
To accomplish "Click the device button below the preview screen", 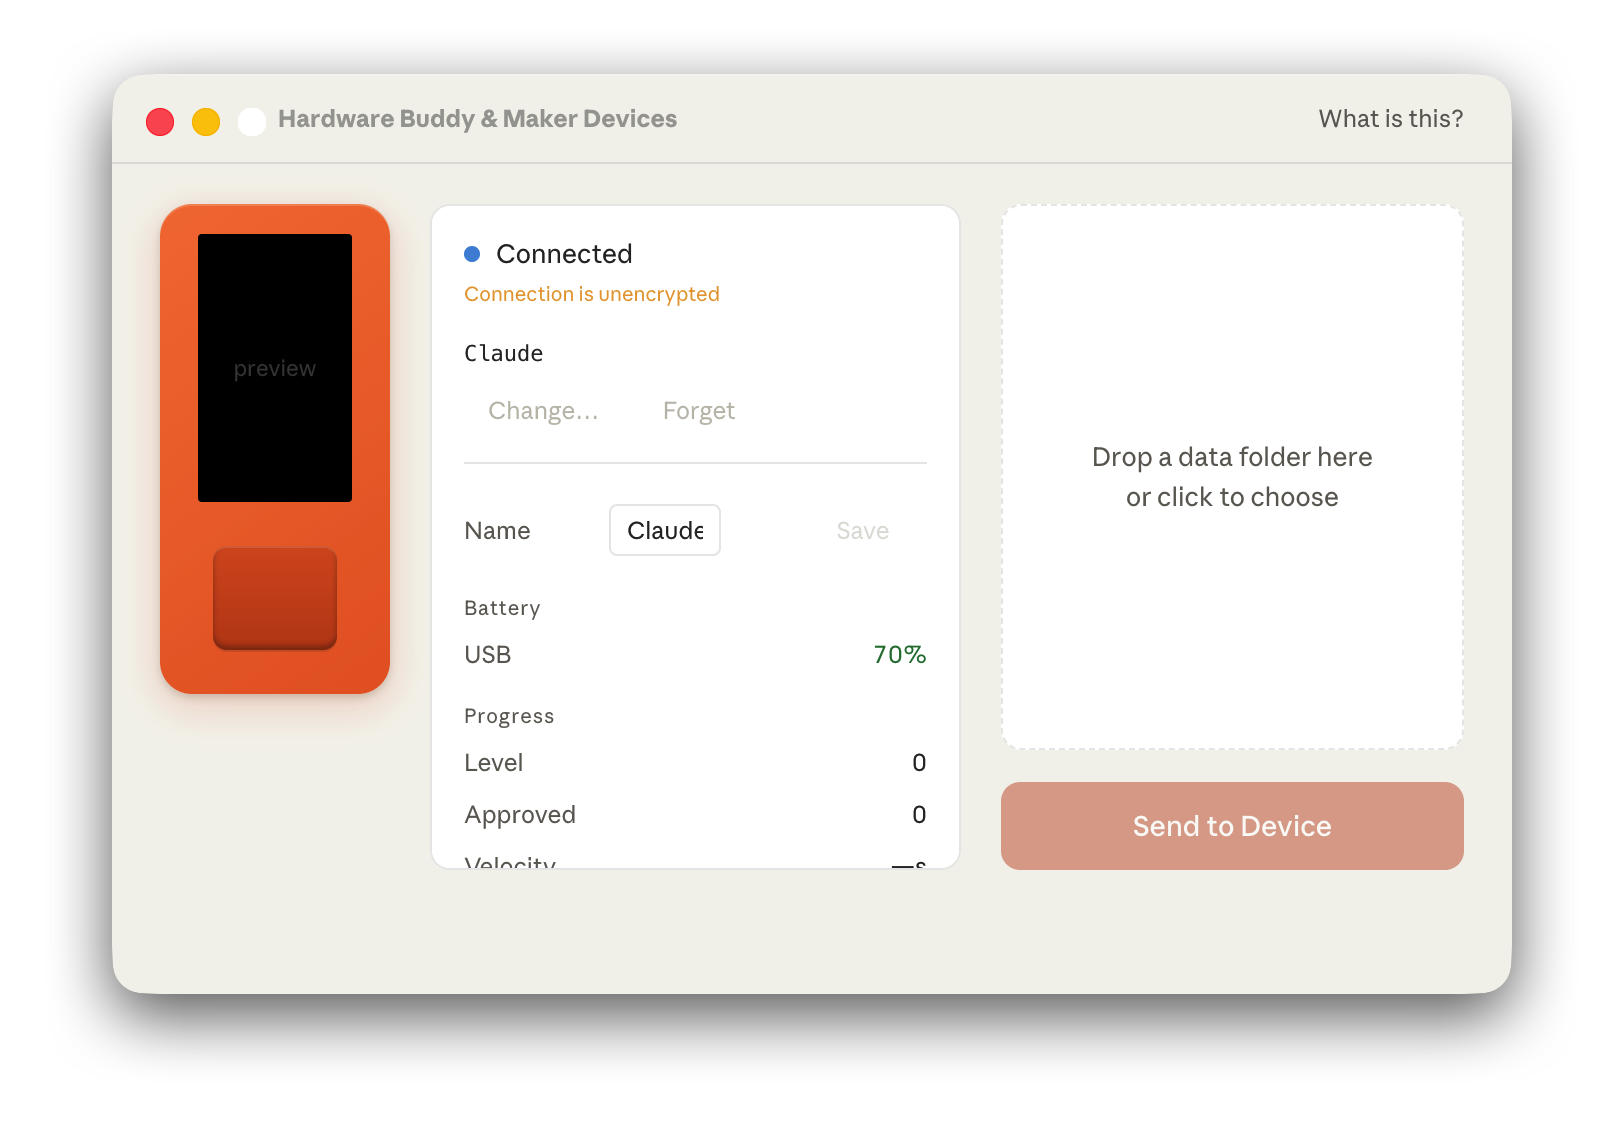I will 274,600.
